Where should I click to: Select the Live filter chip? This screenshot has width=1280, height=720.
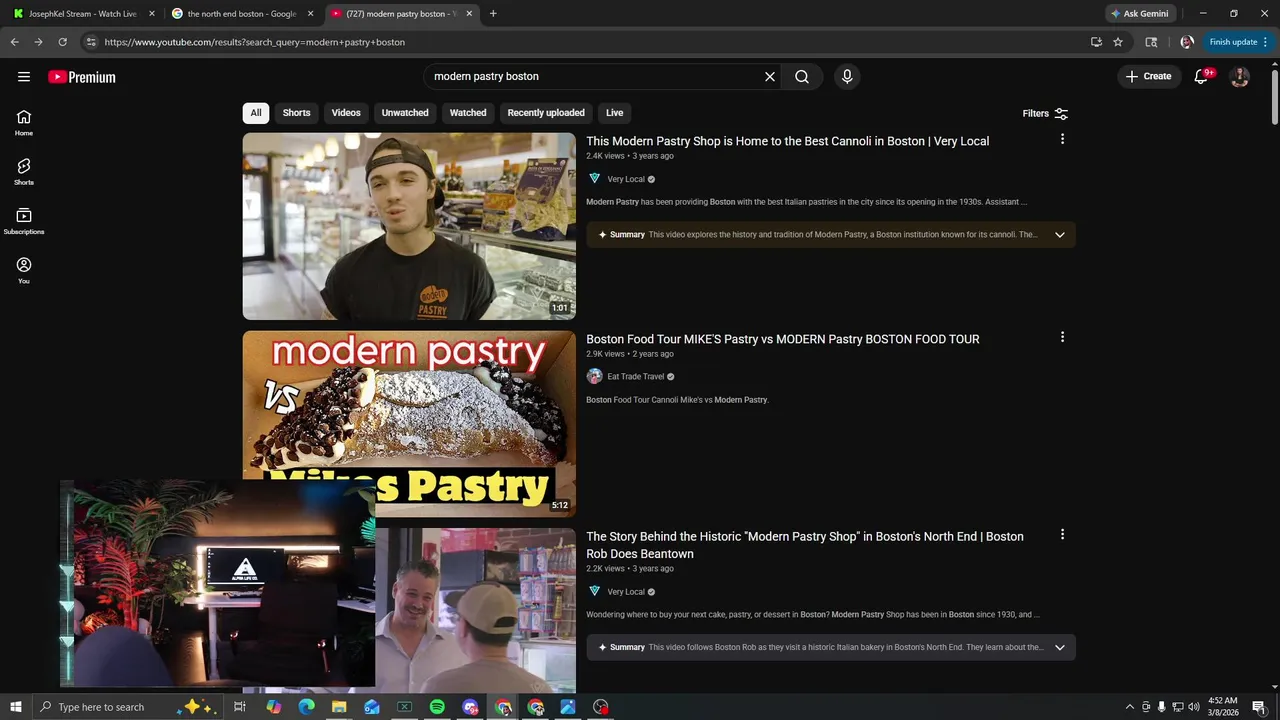click(615, 113)
